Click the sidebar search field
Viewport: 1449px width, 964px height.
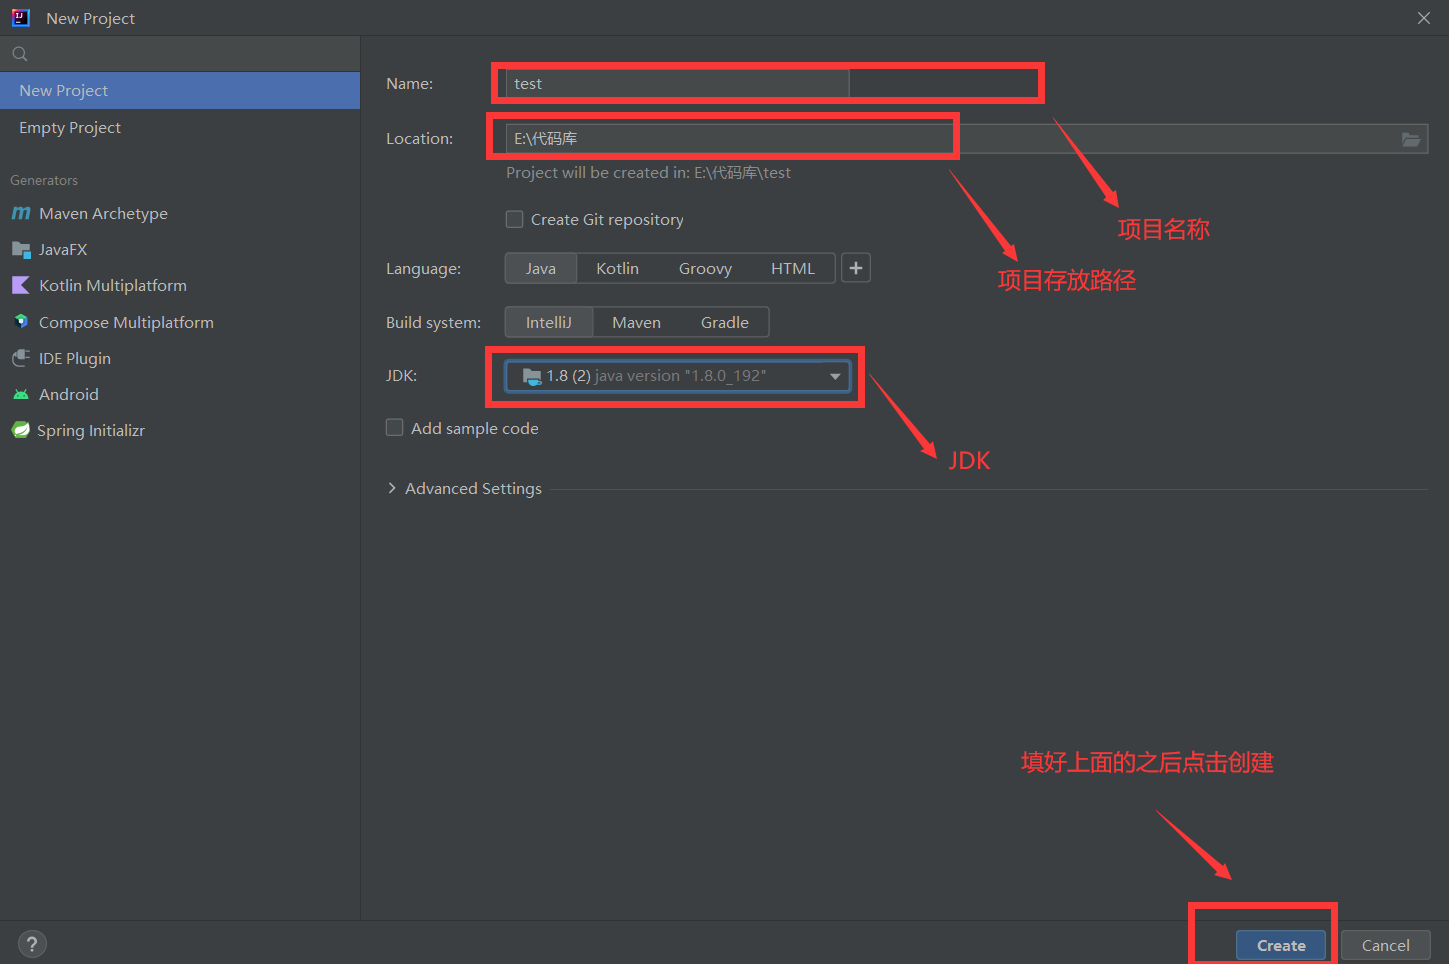(180, 54)
